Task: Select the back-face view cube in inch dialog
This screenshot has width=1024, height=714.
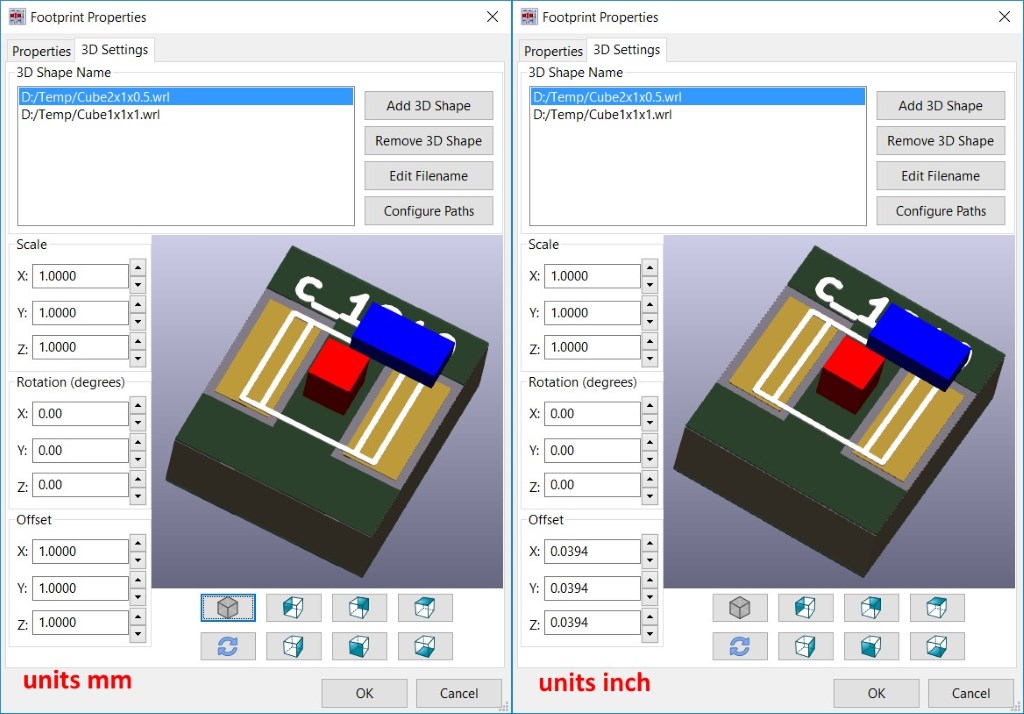Action: coord(871,607)
